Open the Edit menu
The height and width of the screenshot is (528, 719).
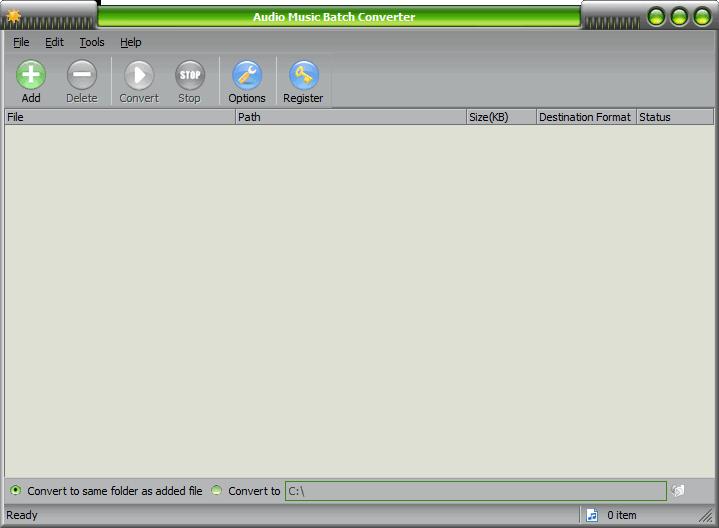coord(54,42)
